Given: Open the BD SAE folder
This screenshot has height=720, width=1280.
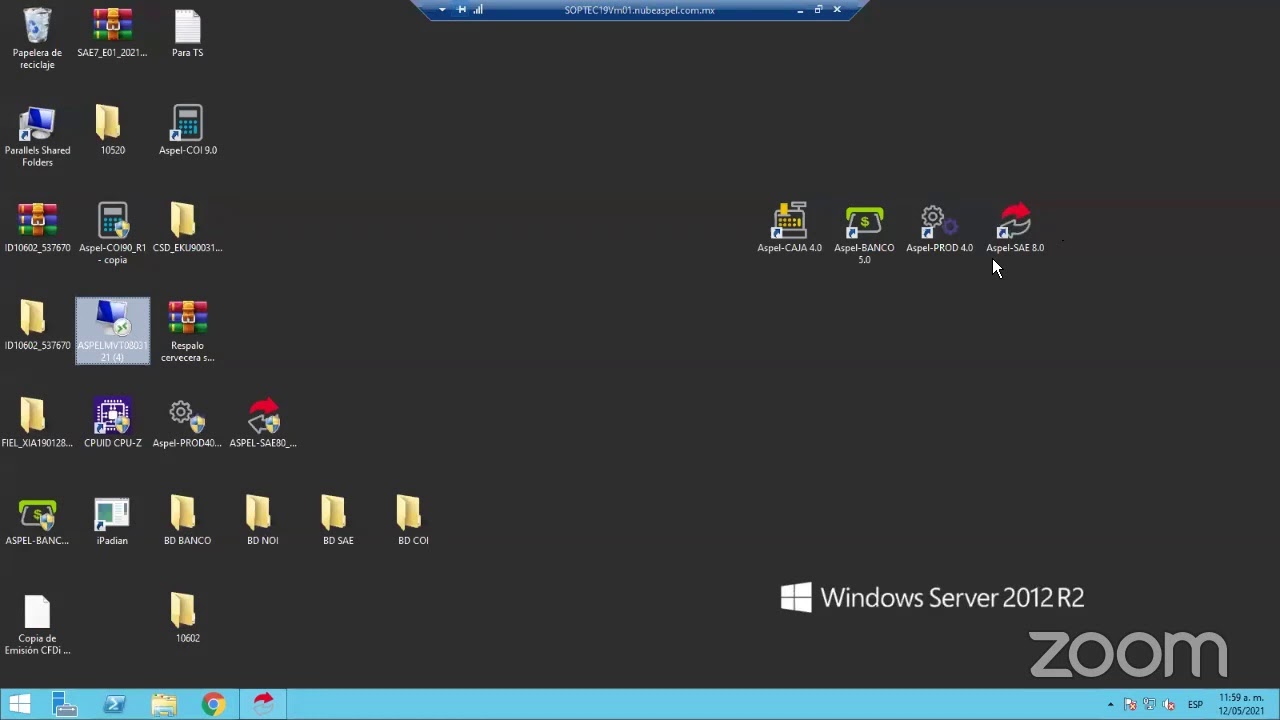Looking at the screenshot, I should [338, 521].
